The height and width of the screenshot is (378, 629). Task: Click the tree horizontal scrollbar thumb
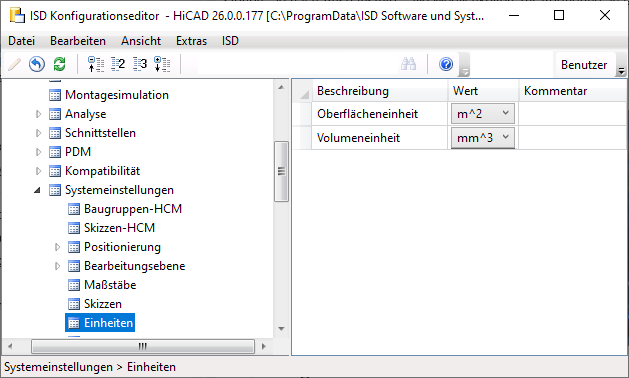tap(143, 346)
